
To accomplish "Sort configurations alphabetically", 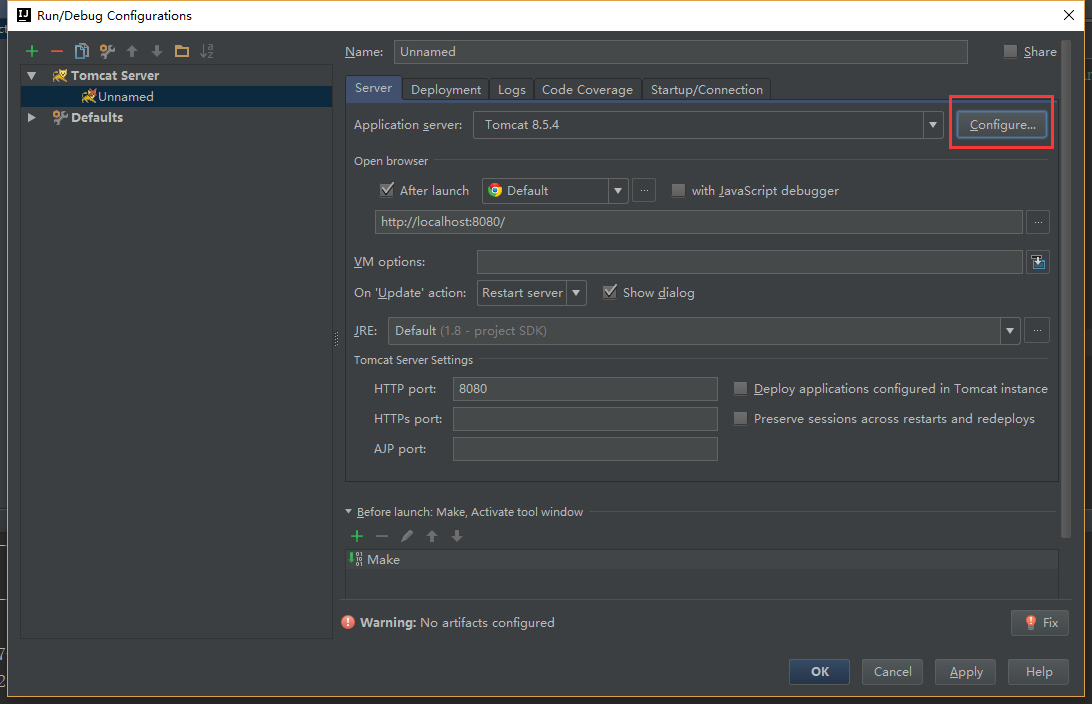I will click(x=207, y=51).
